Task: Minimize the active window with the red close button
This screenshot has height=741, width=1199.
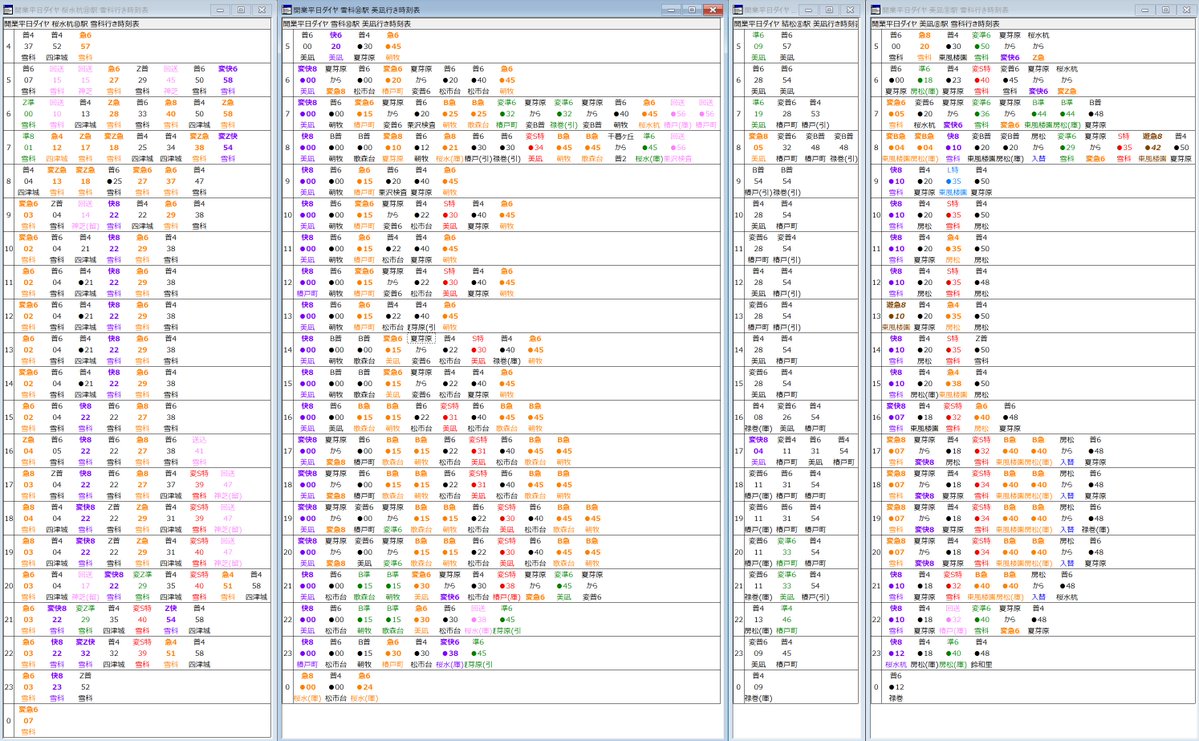Action: click(671, 10)
